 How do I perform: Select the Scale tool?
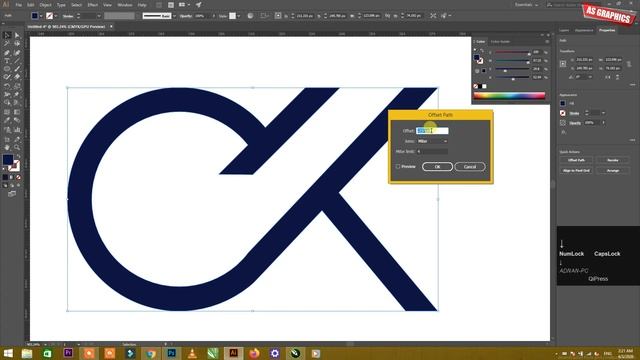pos(17,86)
